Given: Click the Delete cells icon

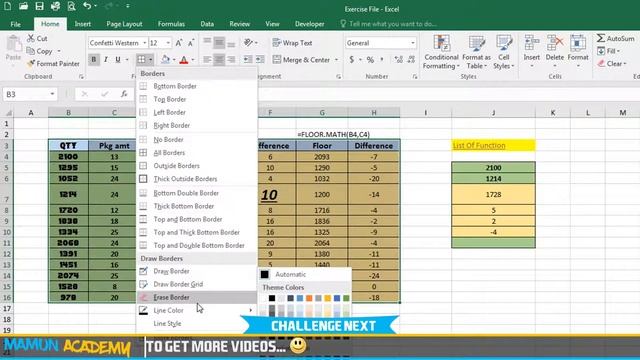Looking at the screenshot, I should tap(555, 43).
